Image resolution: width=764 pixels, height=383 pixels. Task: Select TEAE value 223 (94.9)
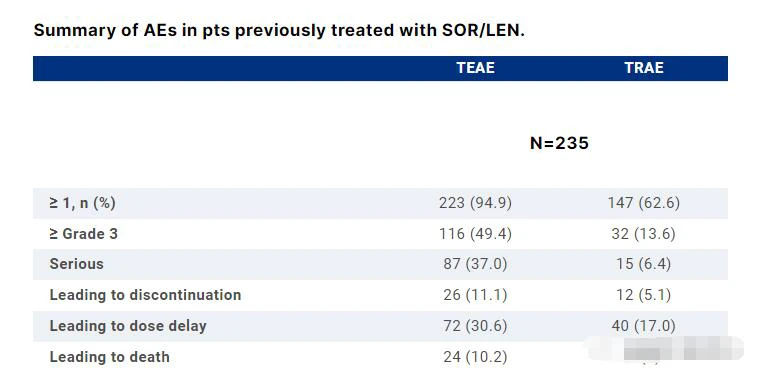pos(476,203)
